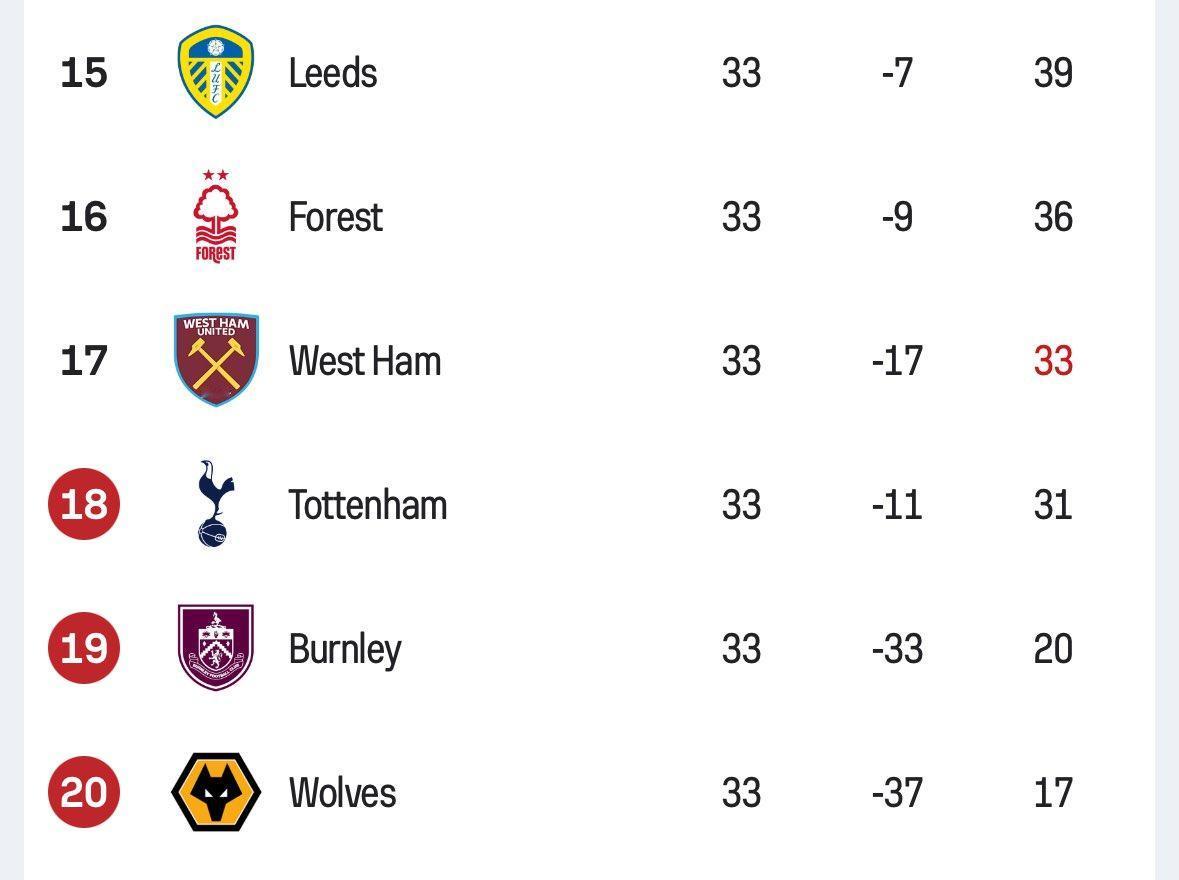Click the Leeds United crest

(216, 72)
